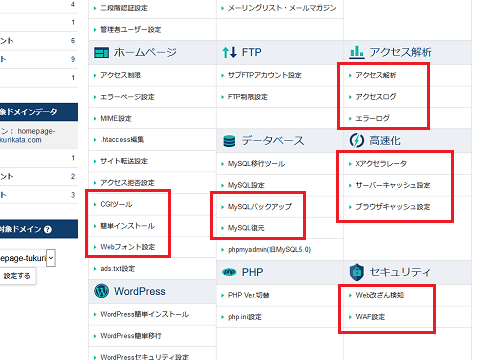Open WordPress簡単移行

point(131,336)
